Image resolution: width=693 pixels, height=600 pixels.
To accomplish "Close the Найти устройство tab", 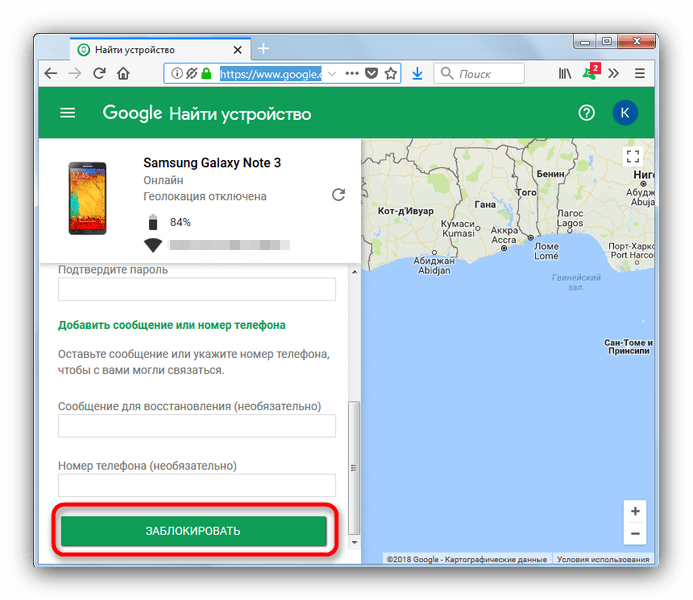I will pyautogui.click(x=237, y=50).
